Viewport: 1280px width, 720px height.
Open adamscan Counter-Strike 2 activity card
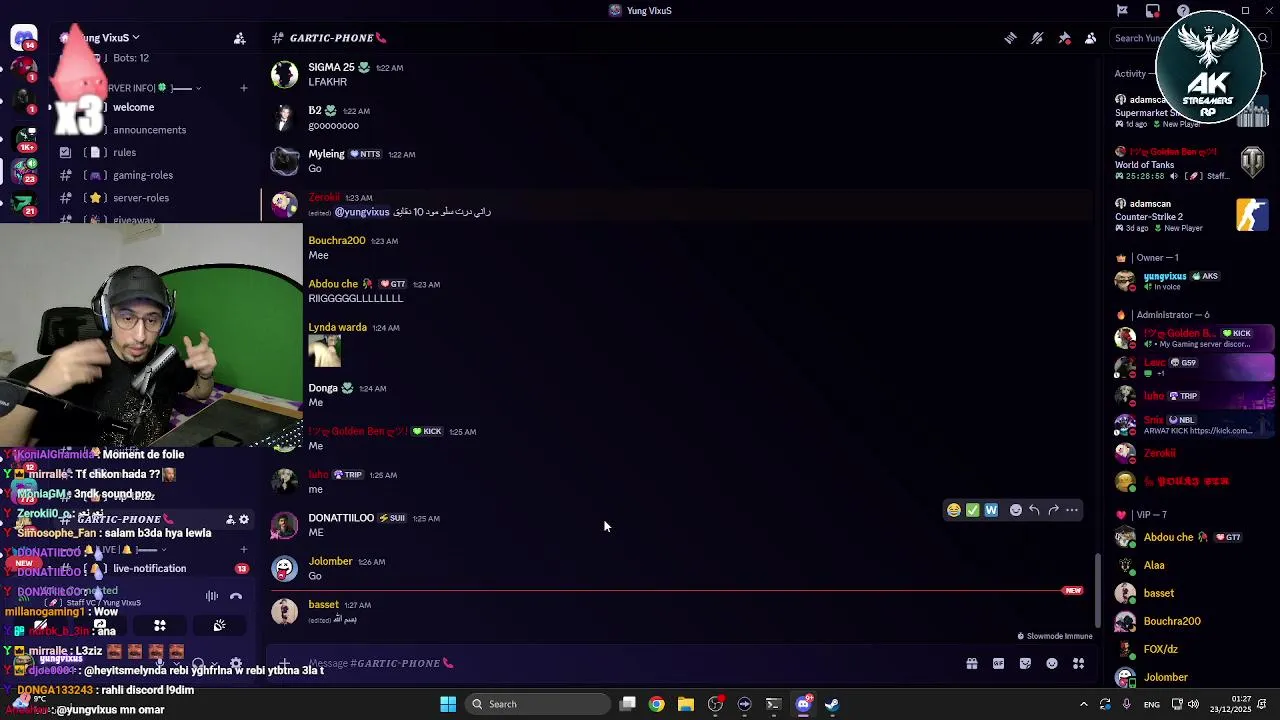pyautogui.click(x=1194, y=216)
